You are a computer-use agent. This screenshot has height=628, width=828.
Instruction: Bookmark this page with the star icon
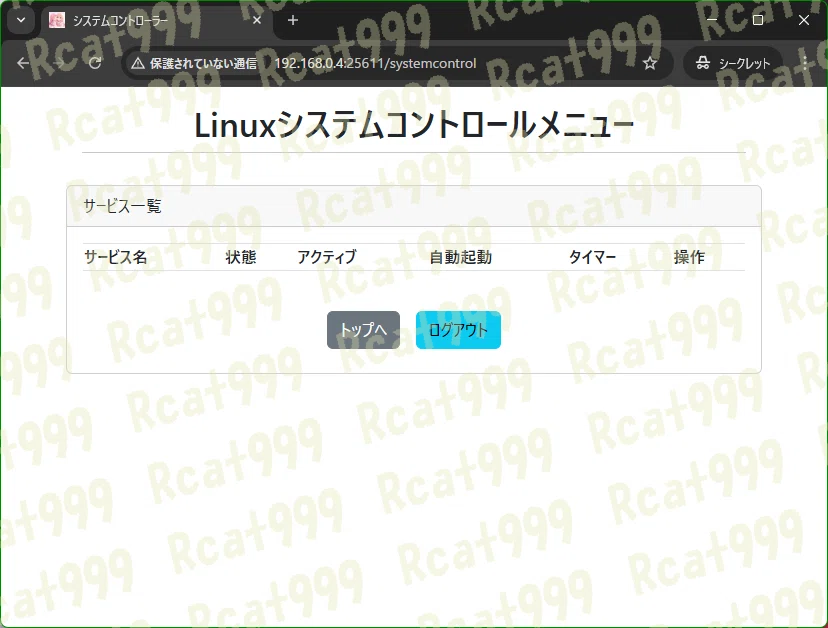(x=650, y=63)
